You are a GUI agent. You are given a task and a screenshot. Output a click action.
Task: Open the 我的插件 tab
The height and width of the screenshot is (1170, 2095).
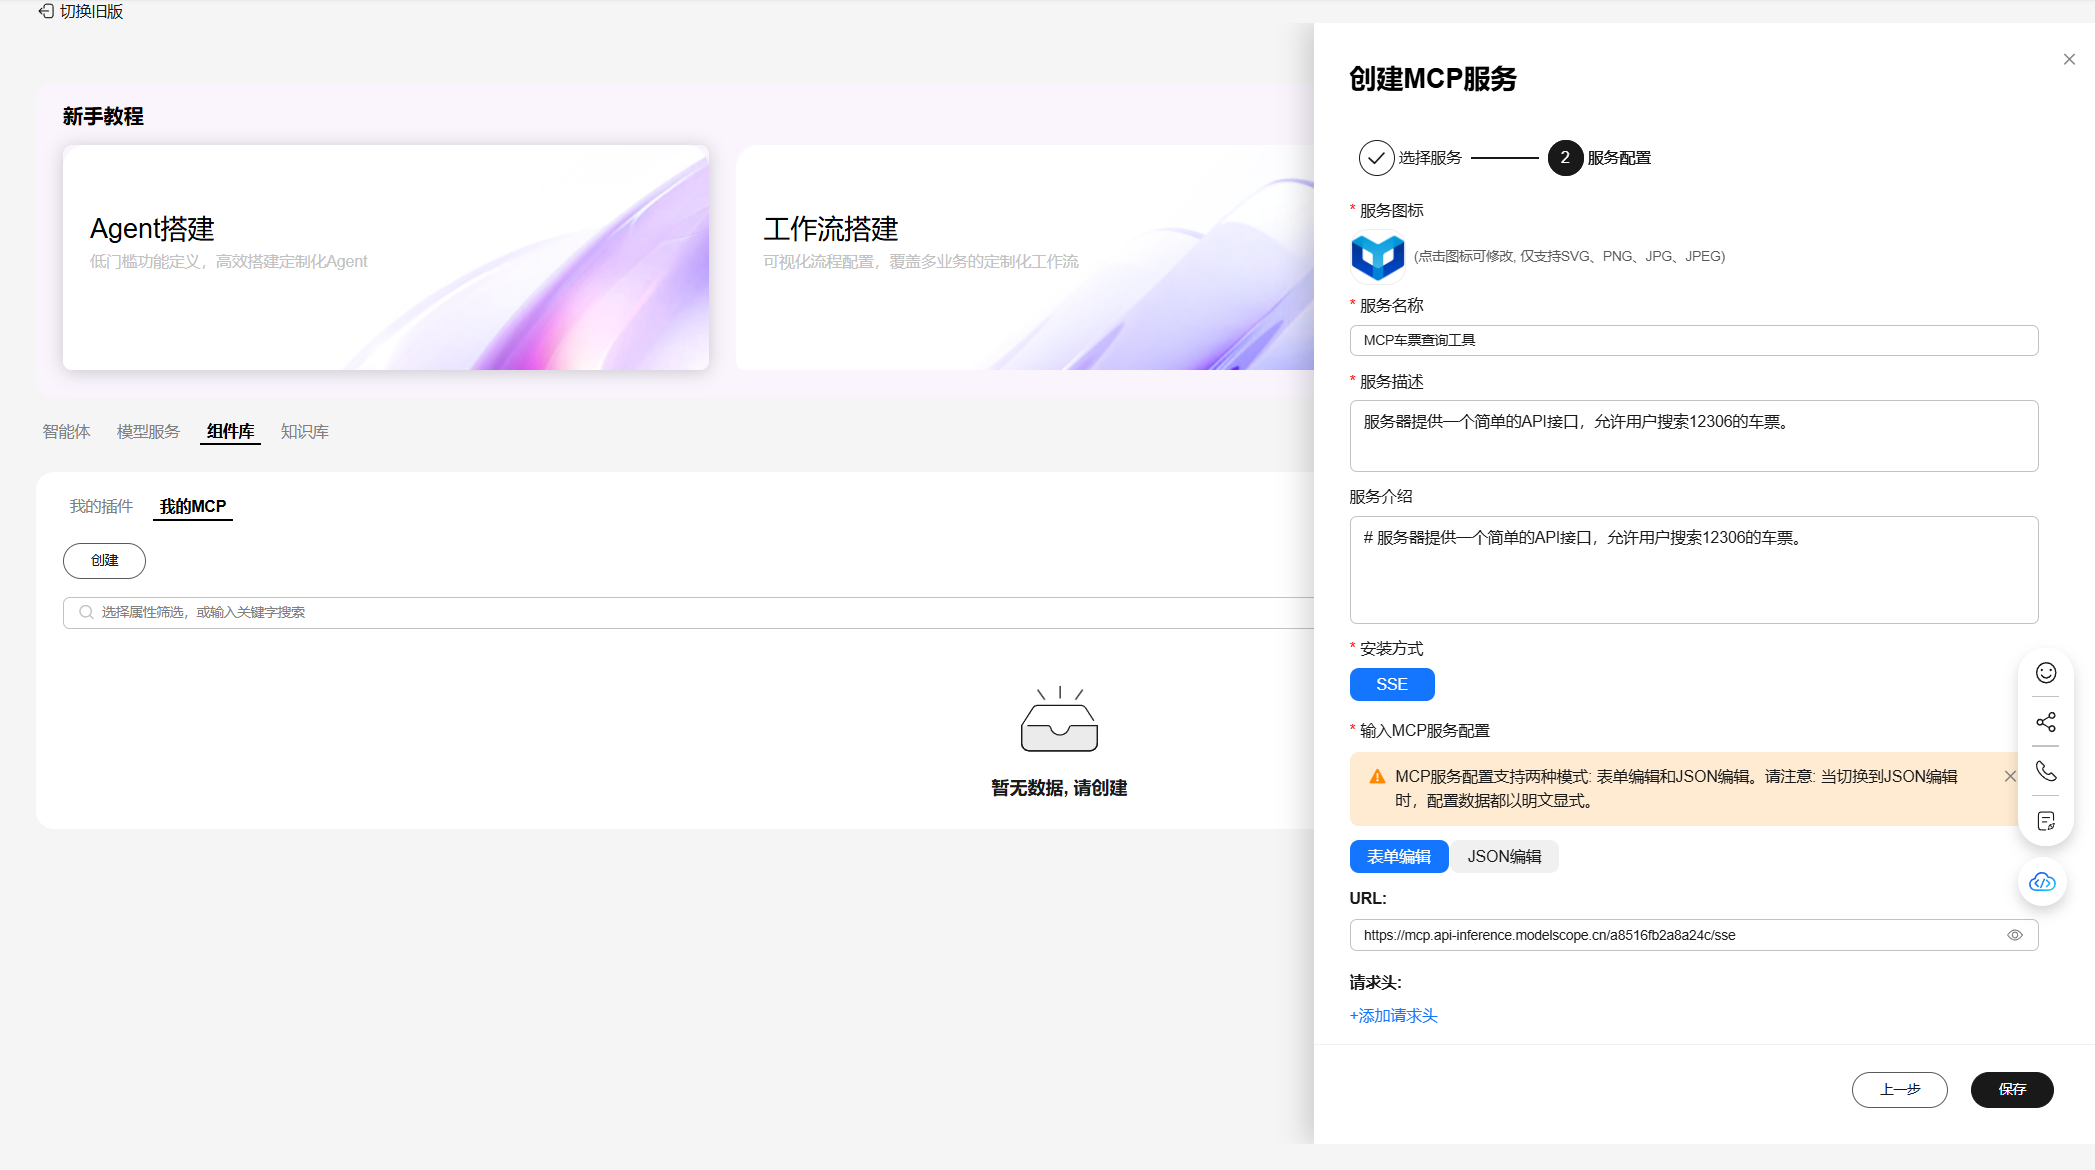101,507
